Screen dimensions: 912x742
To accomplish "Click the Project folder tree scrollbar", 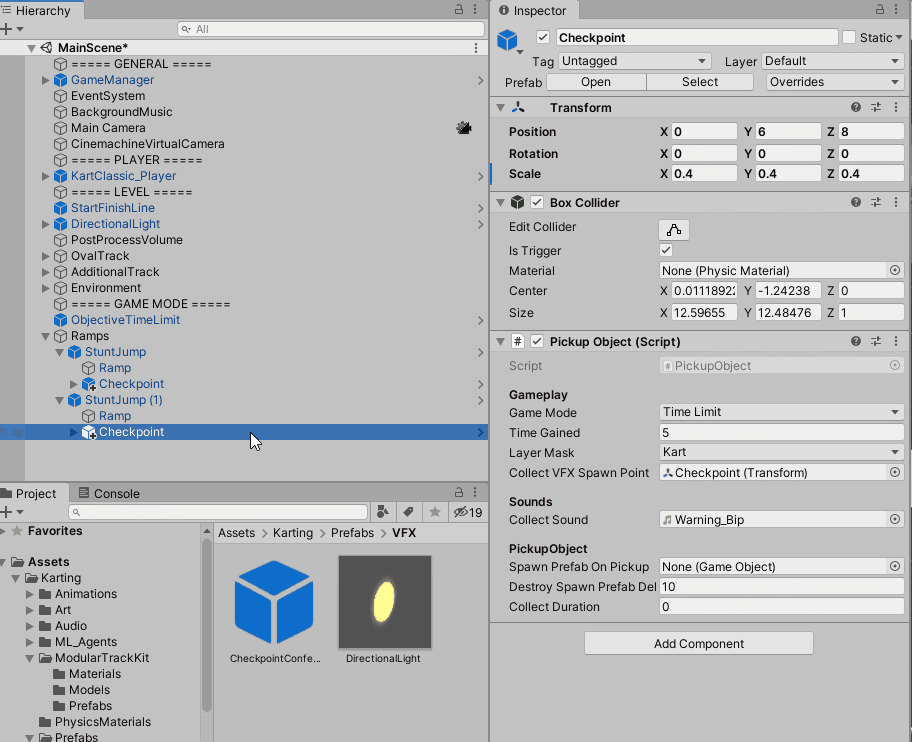I will click(x=206, y=625).
